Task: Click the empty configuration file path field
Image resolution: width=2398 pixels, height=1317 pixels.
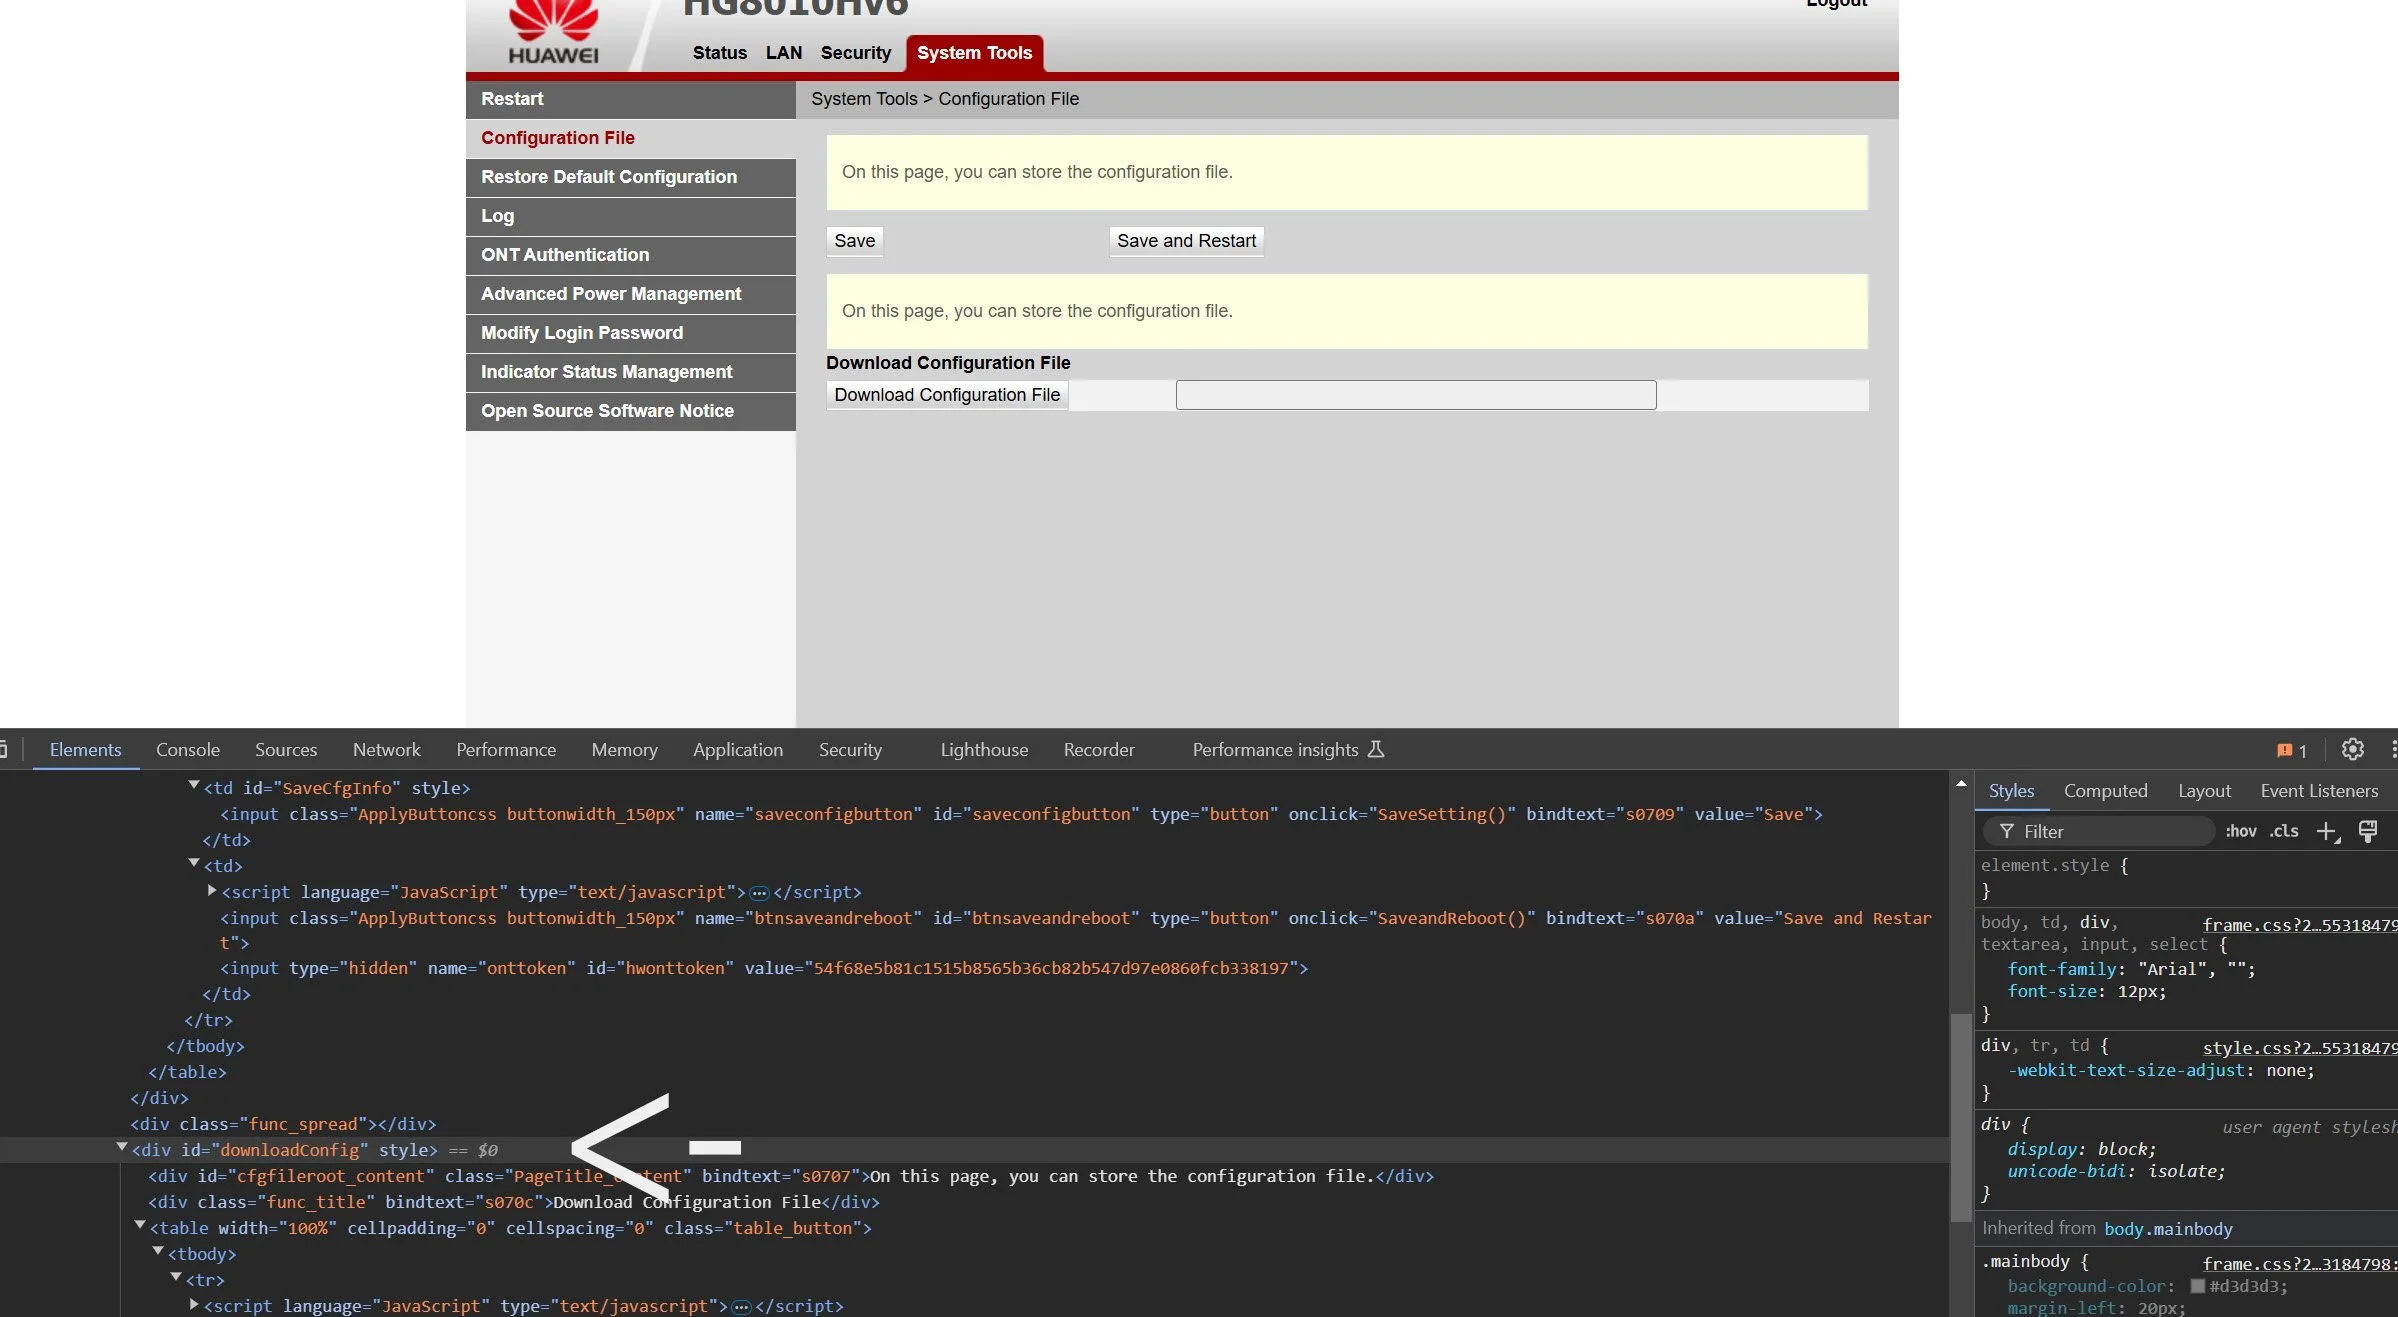Action: (x=1416, y=395)
